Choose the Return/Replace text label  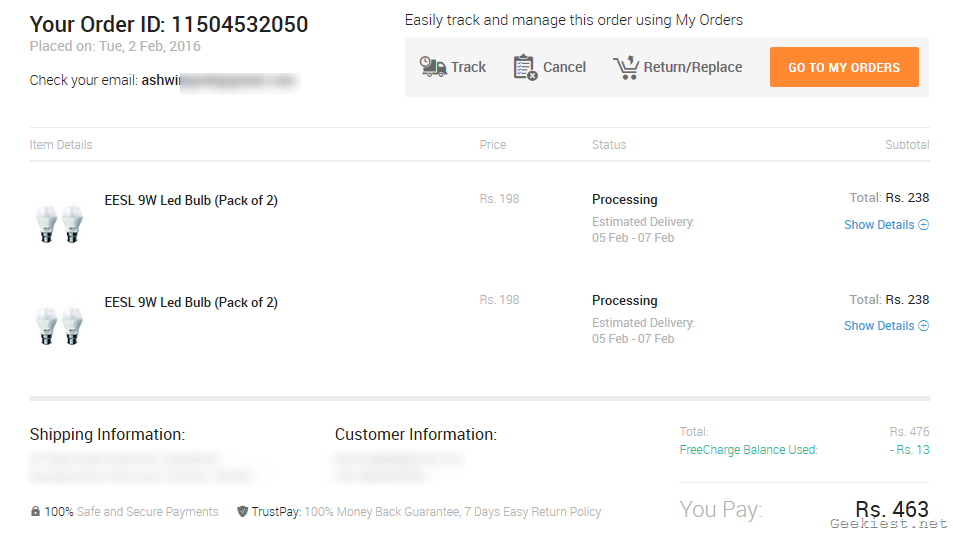coord(693,67)
